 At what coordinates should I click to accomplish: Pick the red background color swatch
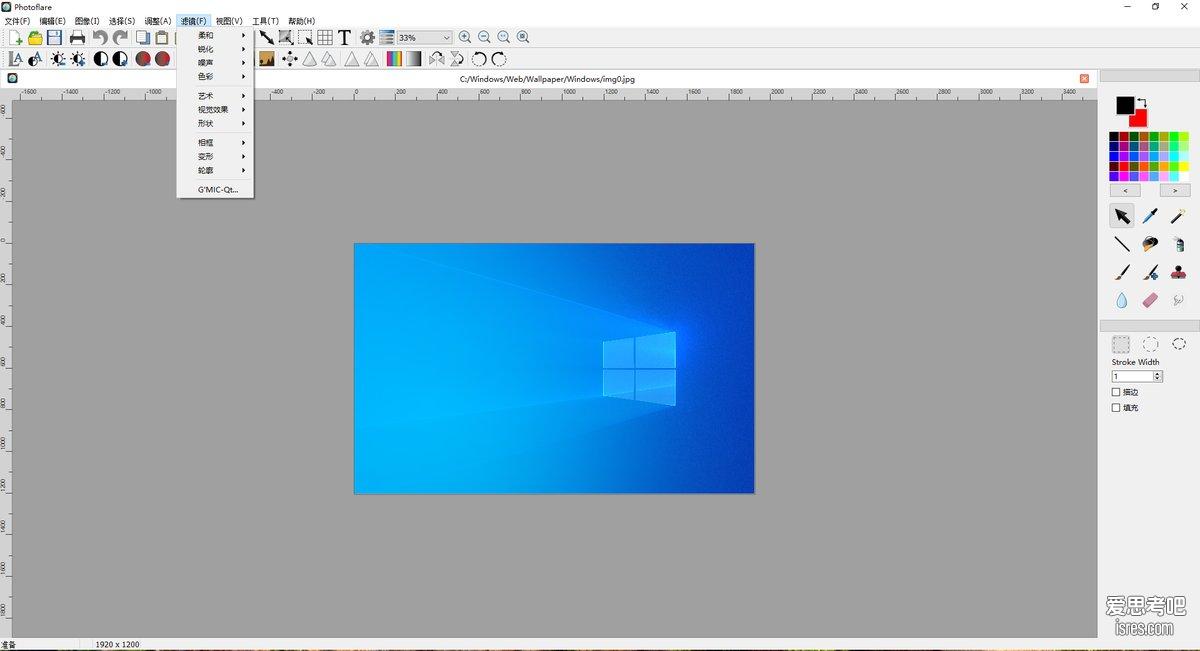pyautogui.click(x=1141, y=120)
